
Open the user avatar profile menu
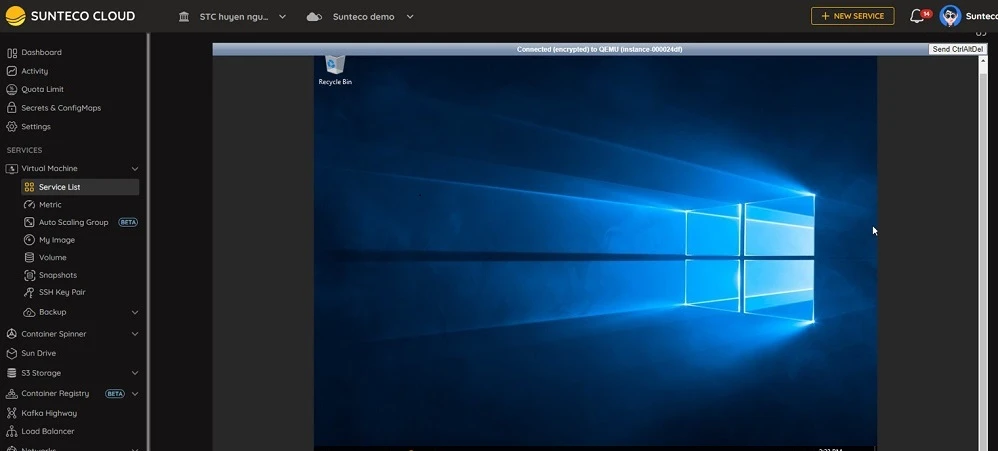pyautogui.click(x=950, y=16)
